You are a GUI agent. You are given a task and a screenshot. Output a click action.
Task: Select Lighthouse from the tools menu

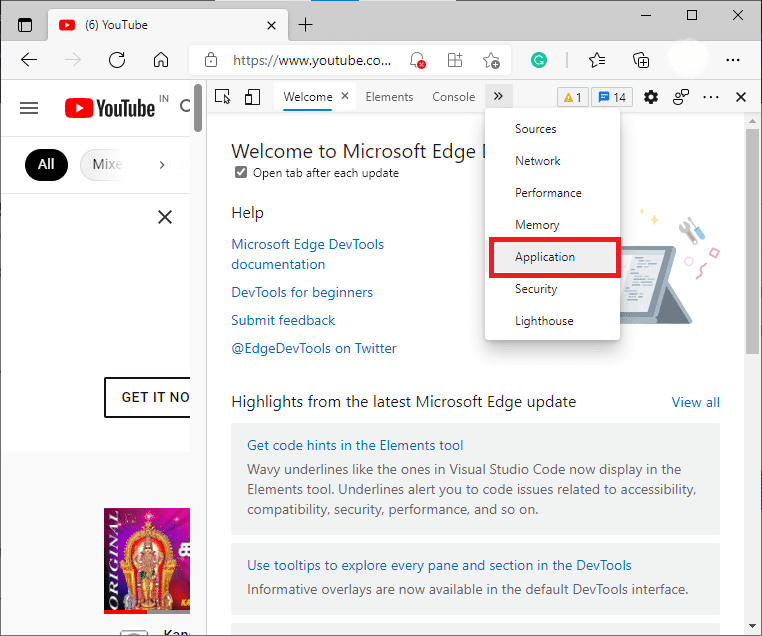pos(553,321)
